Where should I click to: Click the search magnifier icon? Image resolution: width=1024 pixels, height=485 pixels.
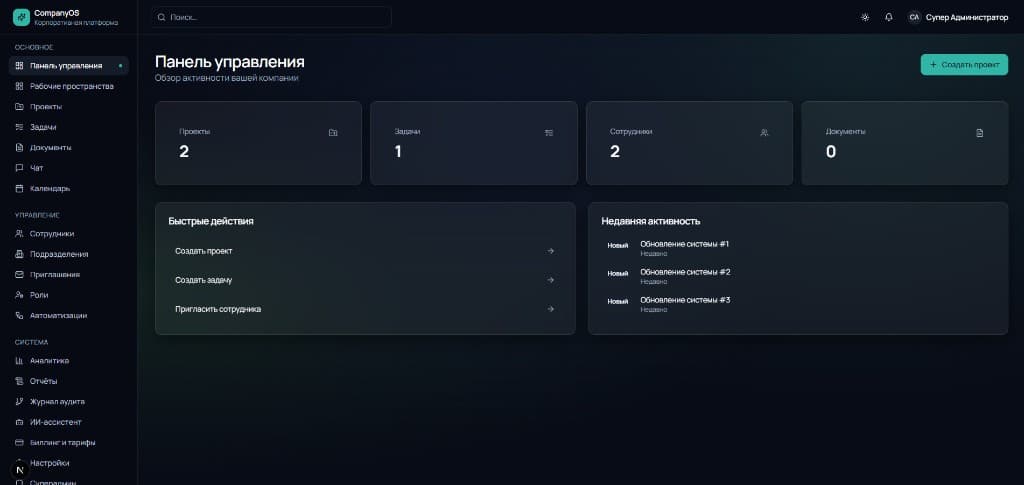[161, 18]
